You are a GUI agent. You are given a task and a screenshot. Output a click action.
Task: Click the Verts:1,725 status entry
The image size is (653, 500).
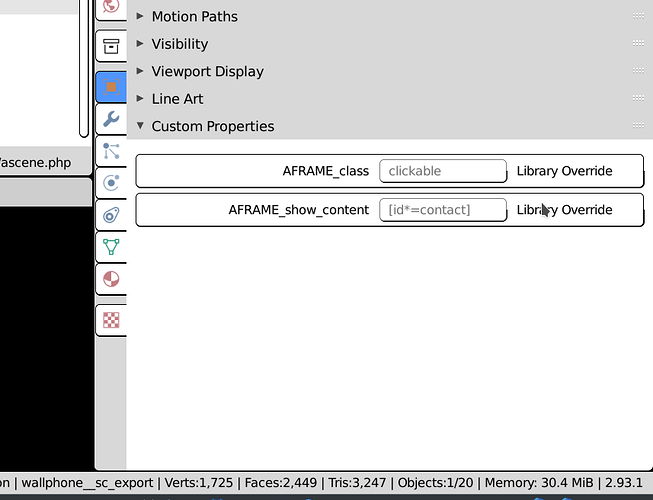point(199,483)
